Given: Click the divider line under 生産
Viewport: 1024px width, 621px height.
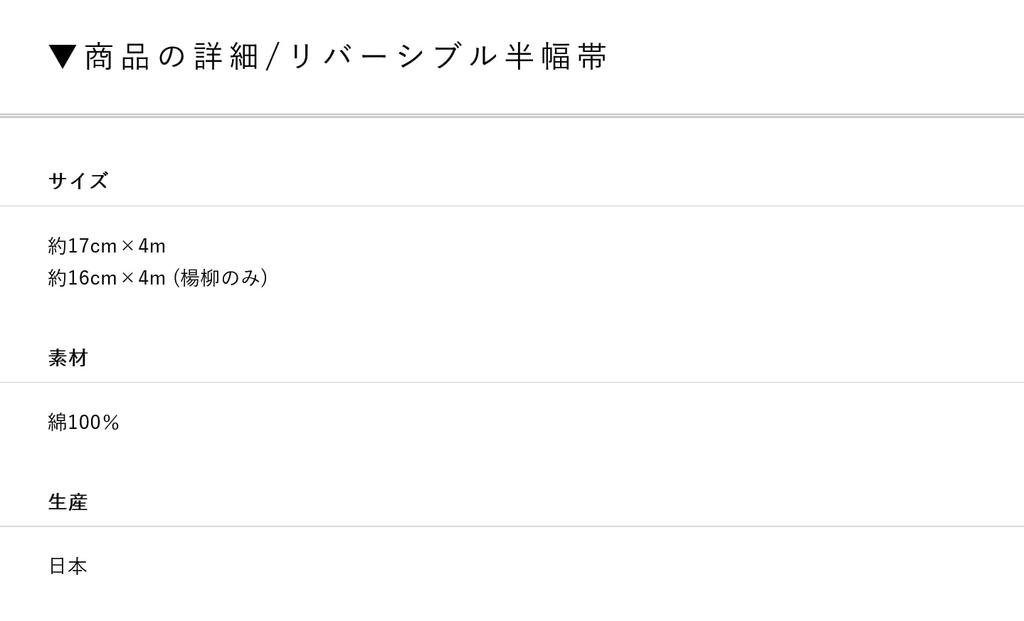Looking at the screenshot, I should point(512,526).
